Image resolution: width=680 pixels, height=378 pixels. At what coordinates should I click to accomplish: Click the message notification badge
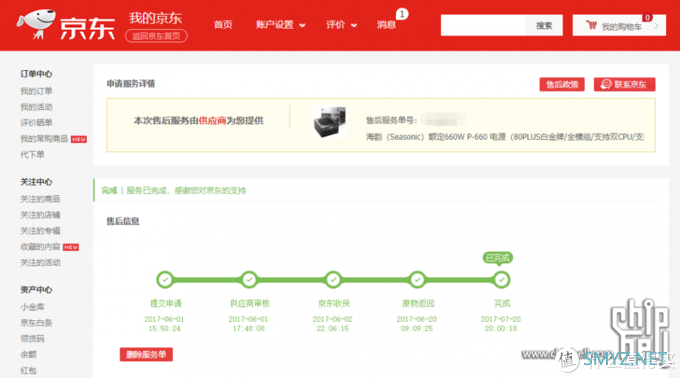(402, 14)
